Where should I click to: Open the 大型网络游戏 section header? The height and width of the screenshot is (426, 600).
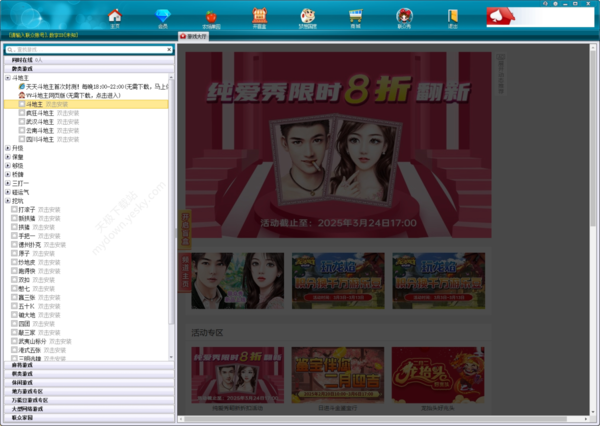(89, 409)
